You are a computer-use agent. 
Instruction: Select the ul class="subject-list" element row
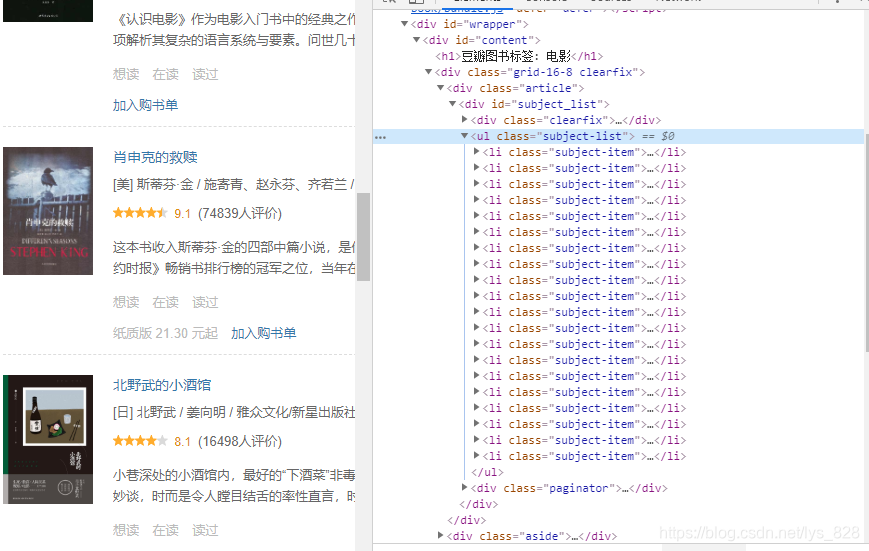click(x=618, y=136)
